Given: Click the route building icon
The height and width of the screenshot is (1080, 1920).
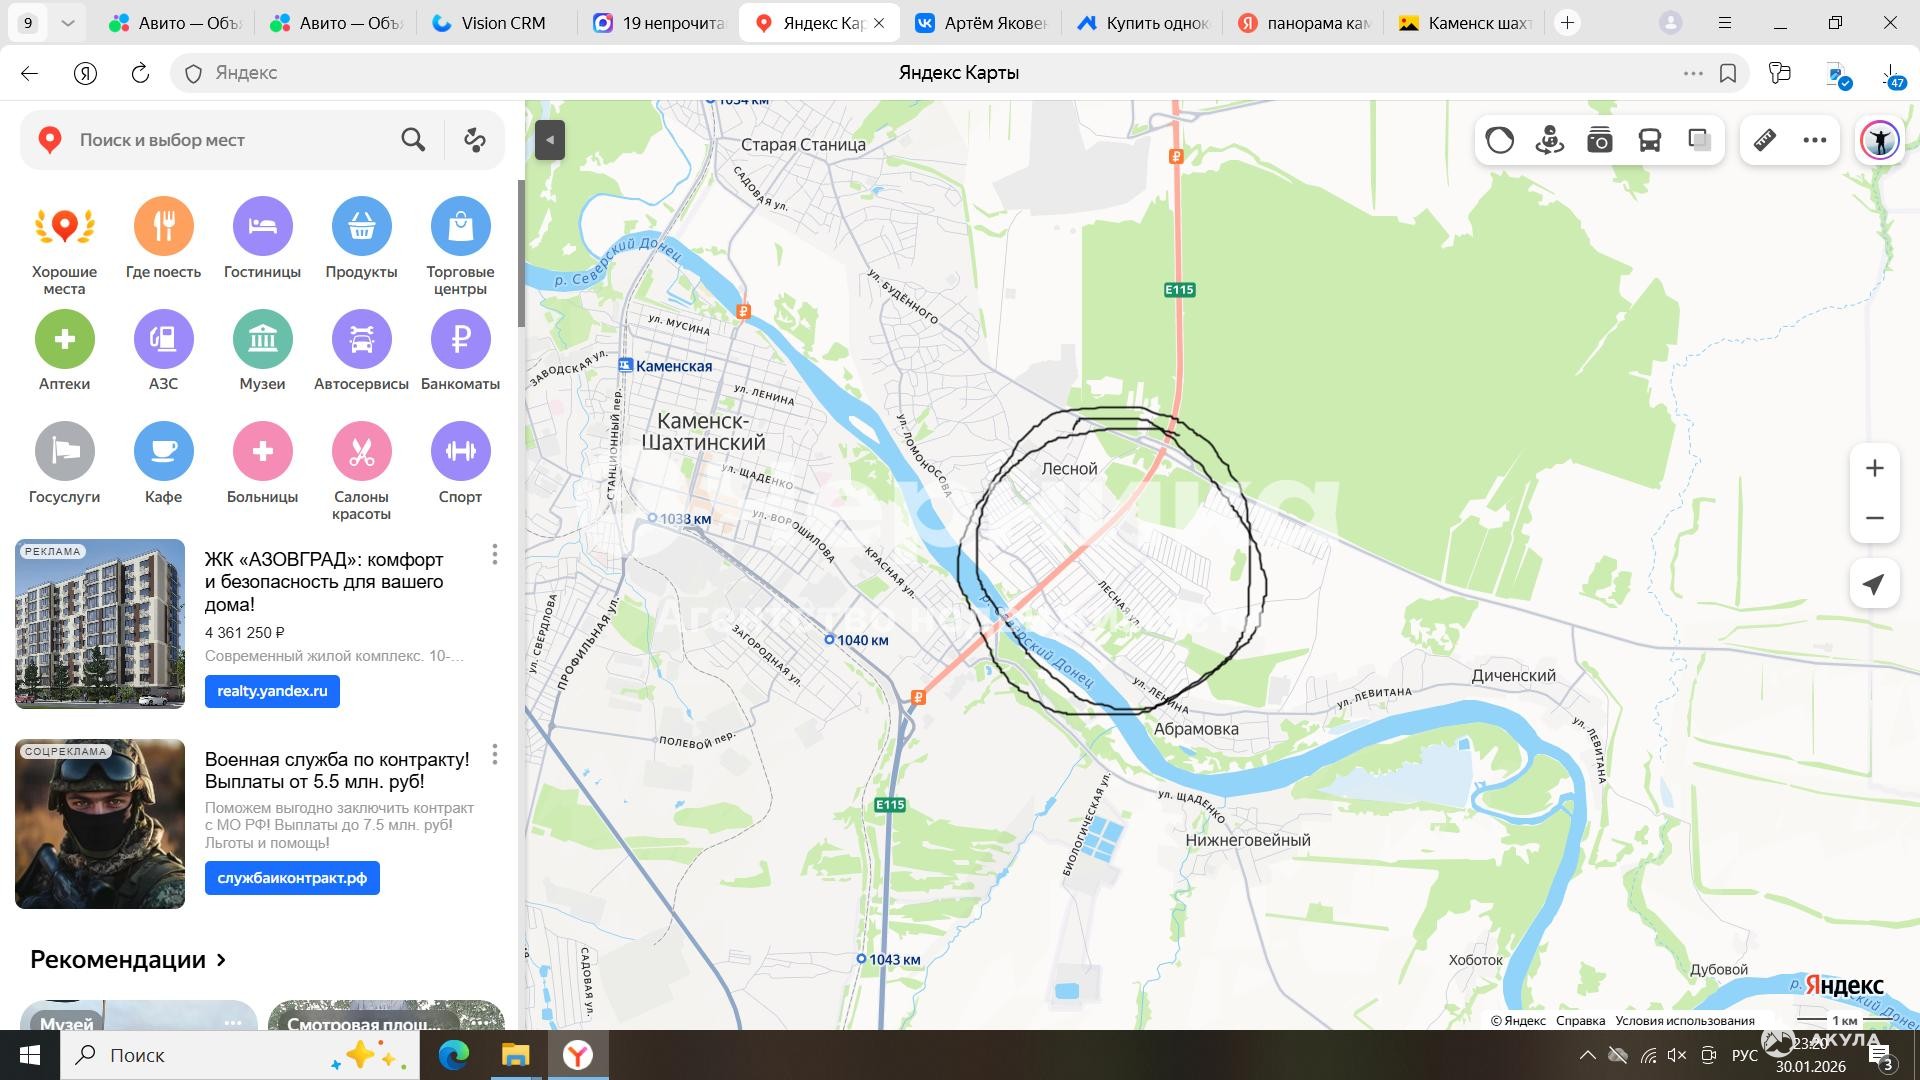Looking at the screenshot, I should point(475,140).
